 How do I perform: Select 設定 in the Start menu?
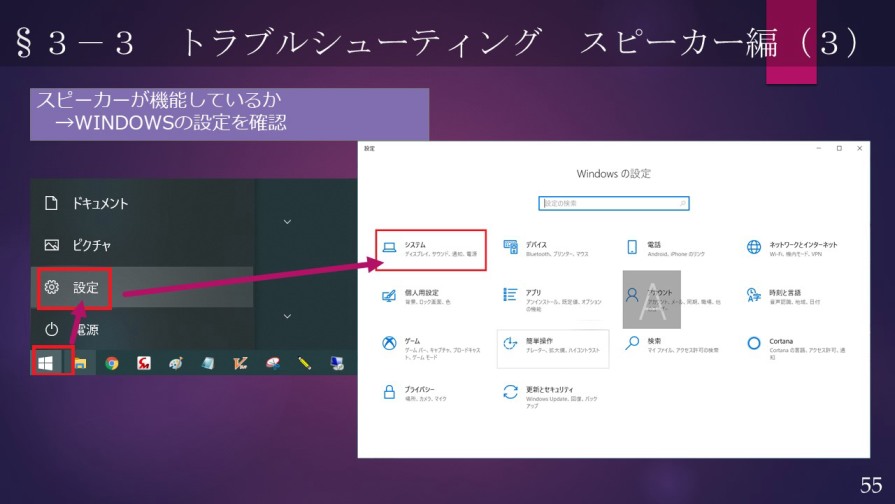coord(75,288)
